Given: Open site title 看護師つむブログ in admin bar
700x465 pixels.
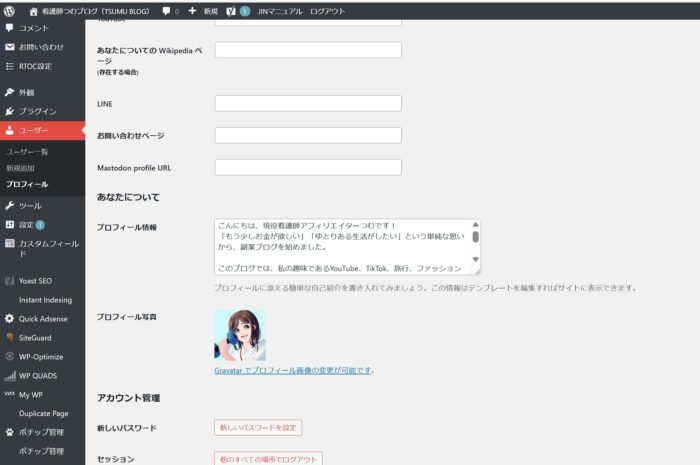Looking at the screenshot, I should (96, 12).
